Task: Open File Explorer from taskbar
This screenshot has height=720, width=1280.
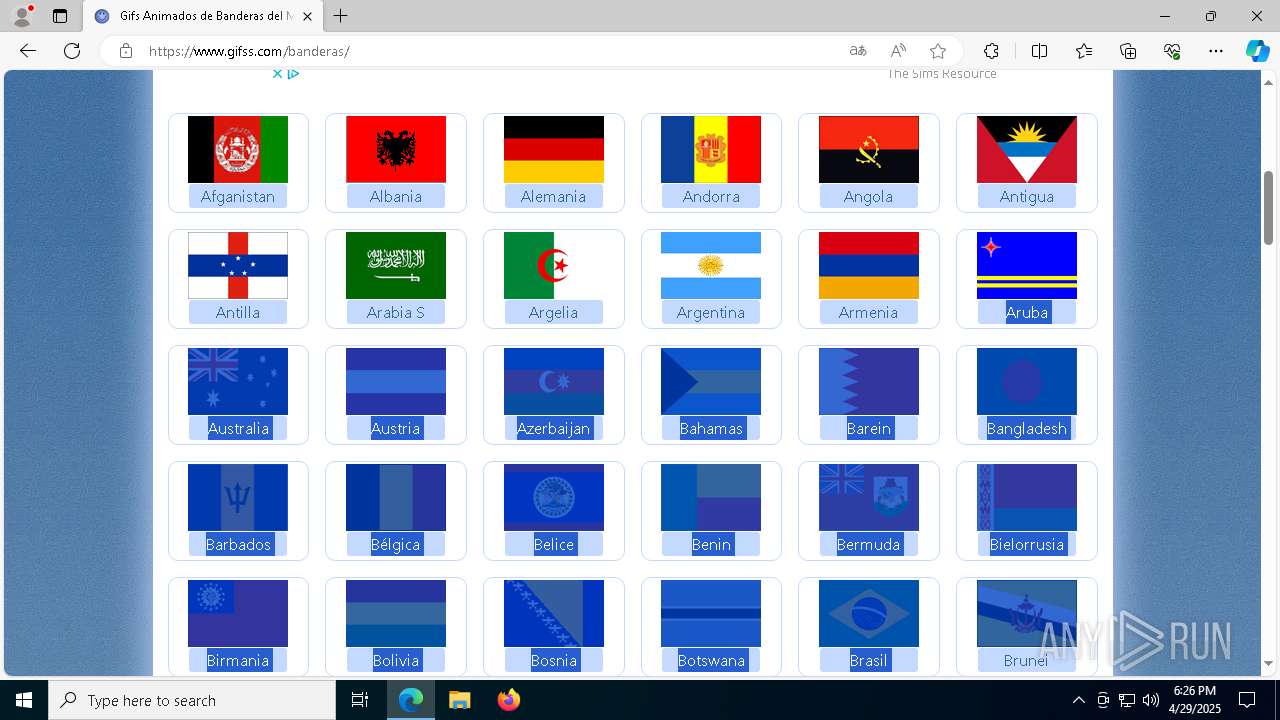Action: 459,700
